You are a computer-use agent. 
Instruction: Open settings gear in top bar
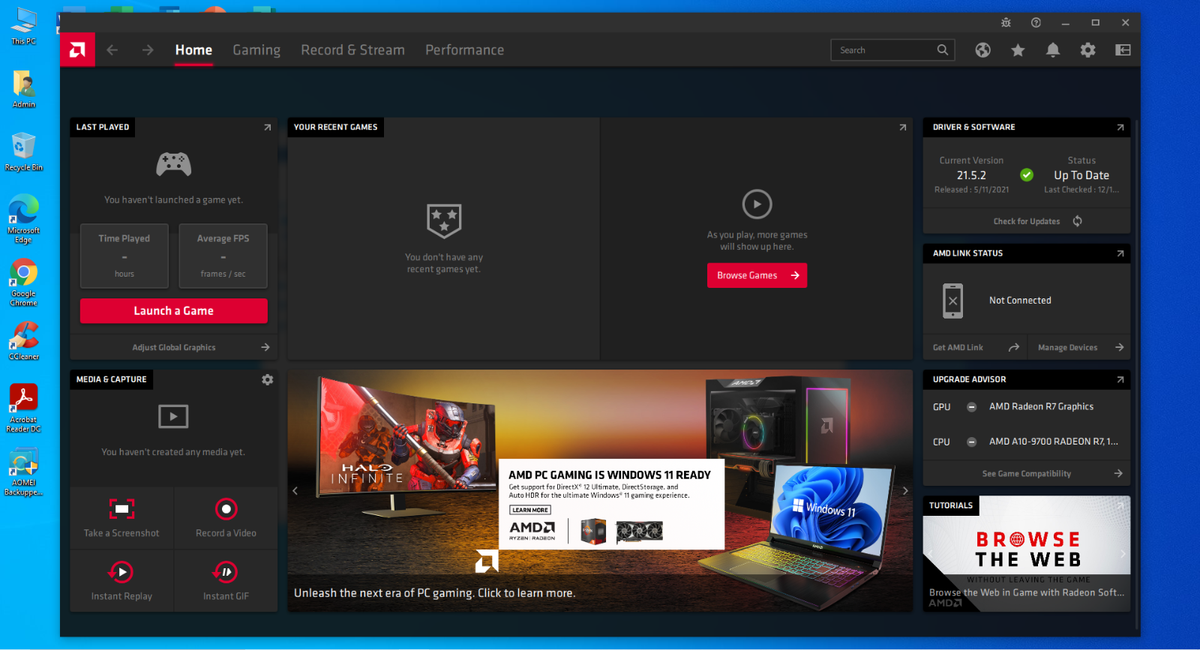tap(1088, 50)
